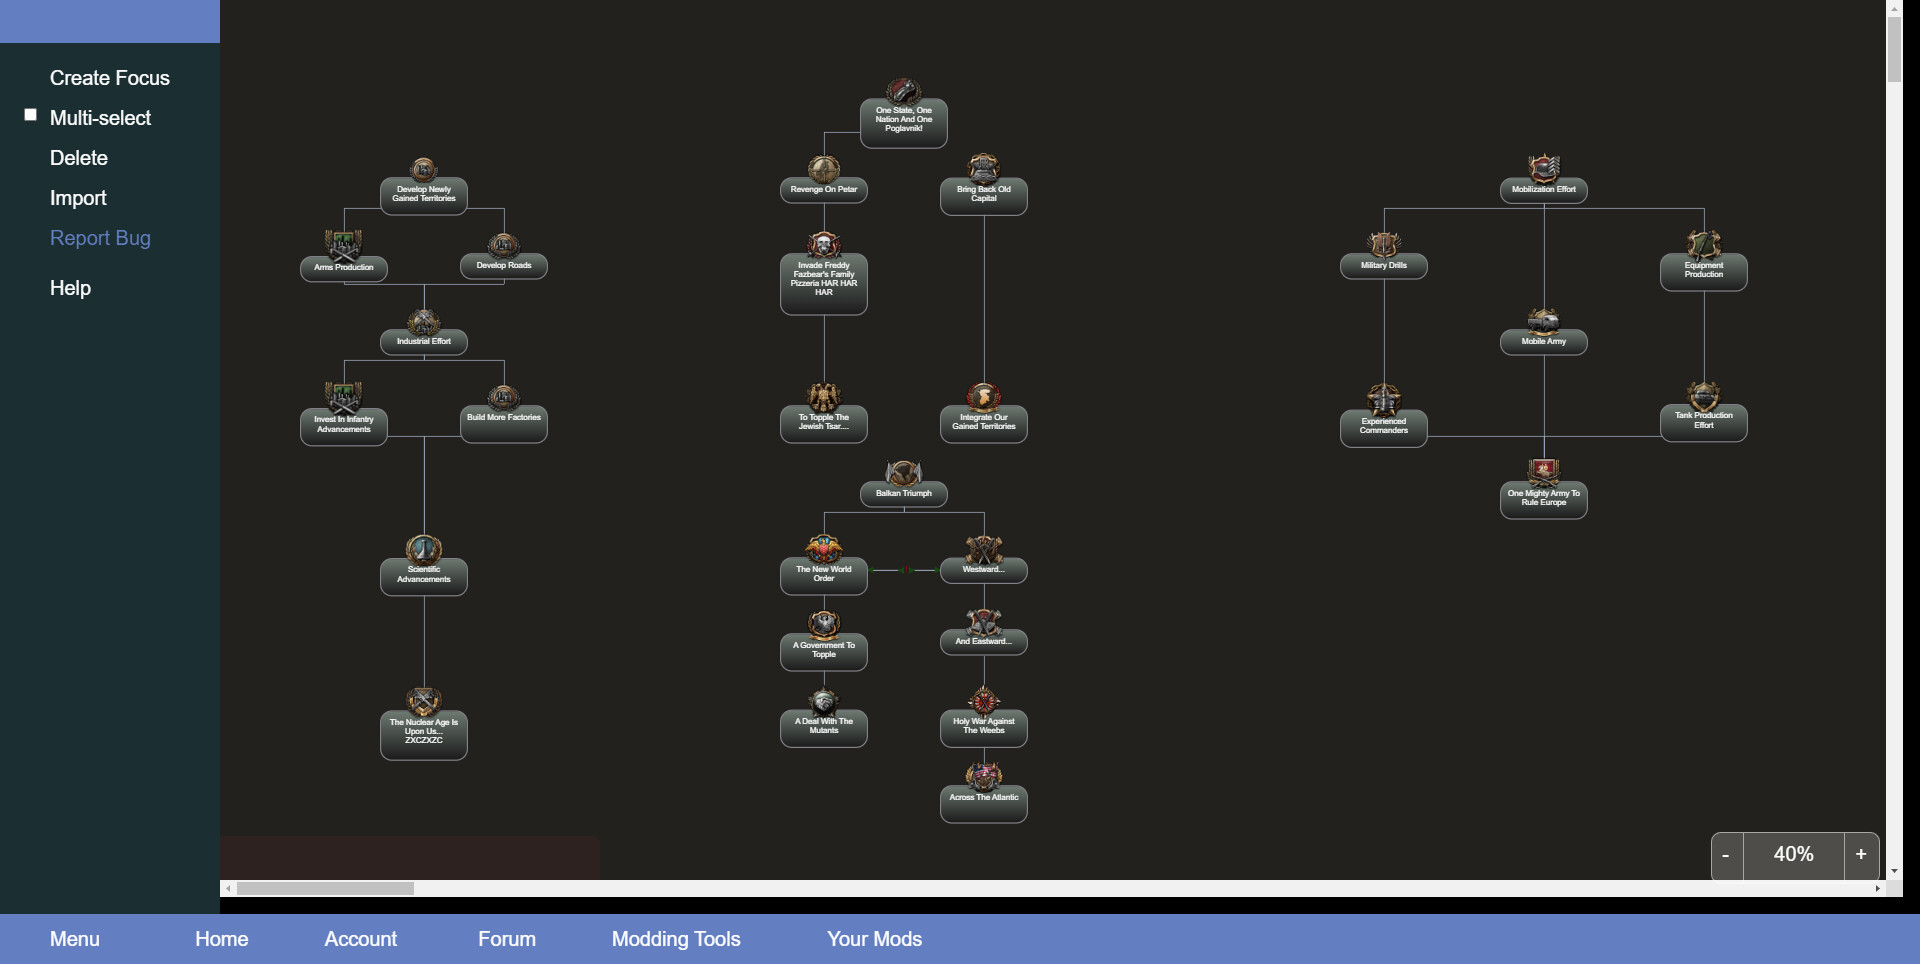This screenshot has height=964, width=1920.
Task: Select the Integrate Our Gained Territories icon
Action: pyautogui.click(x=983, y=397)
